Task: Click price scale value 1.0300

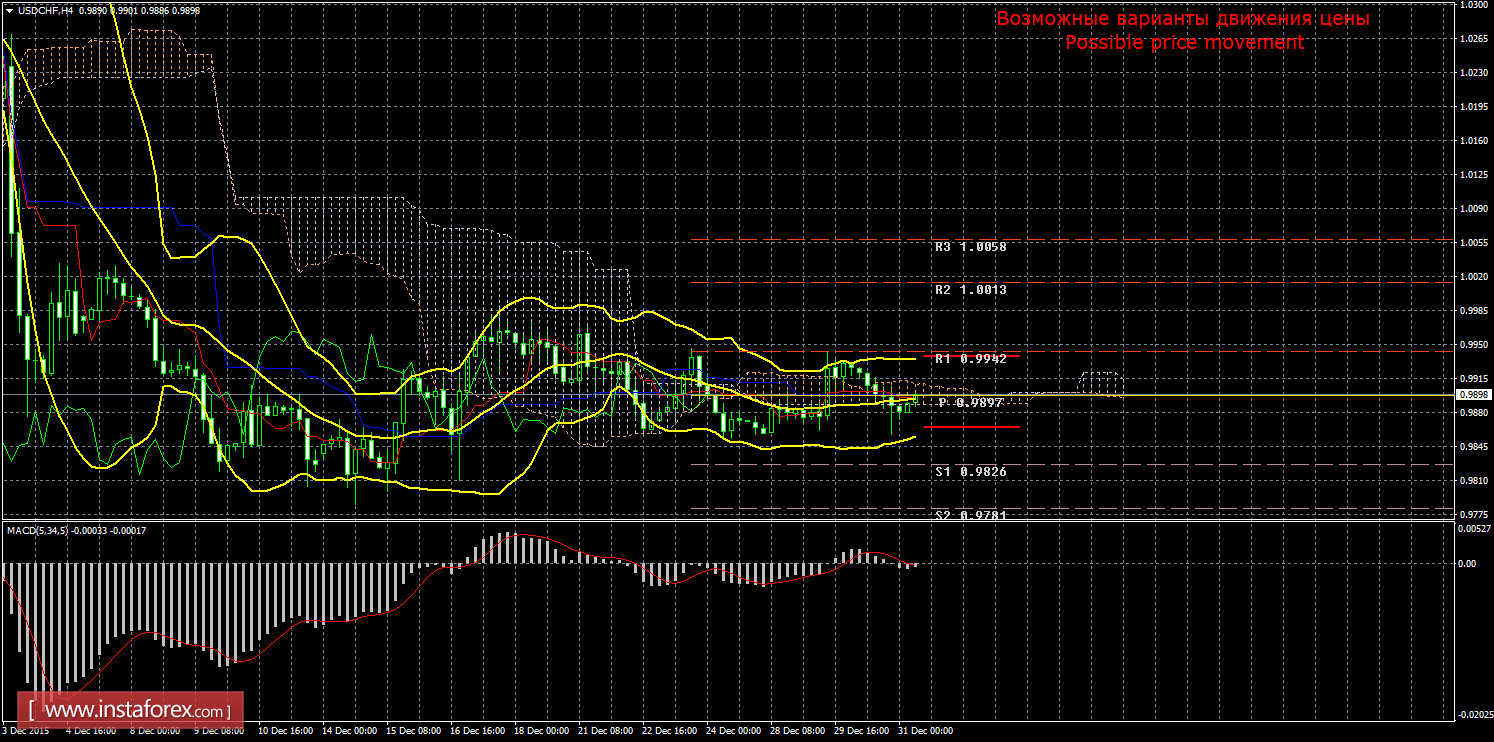Action: (x=1474, y=5)
